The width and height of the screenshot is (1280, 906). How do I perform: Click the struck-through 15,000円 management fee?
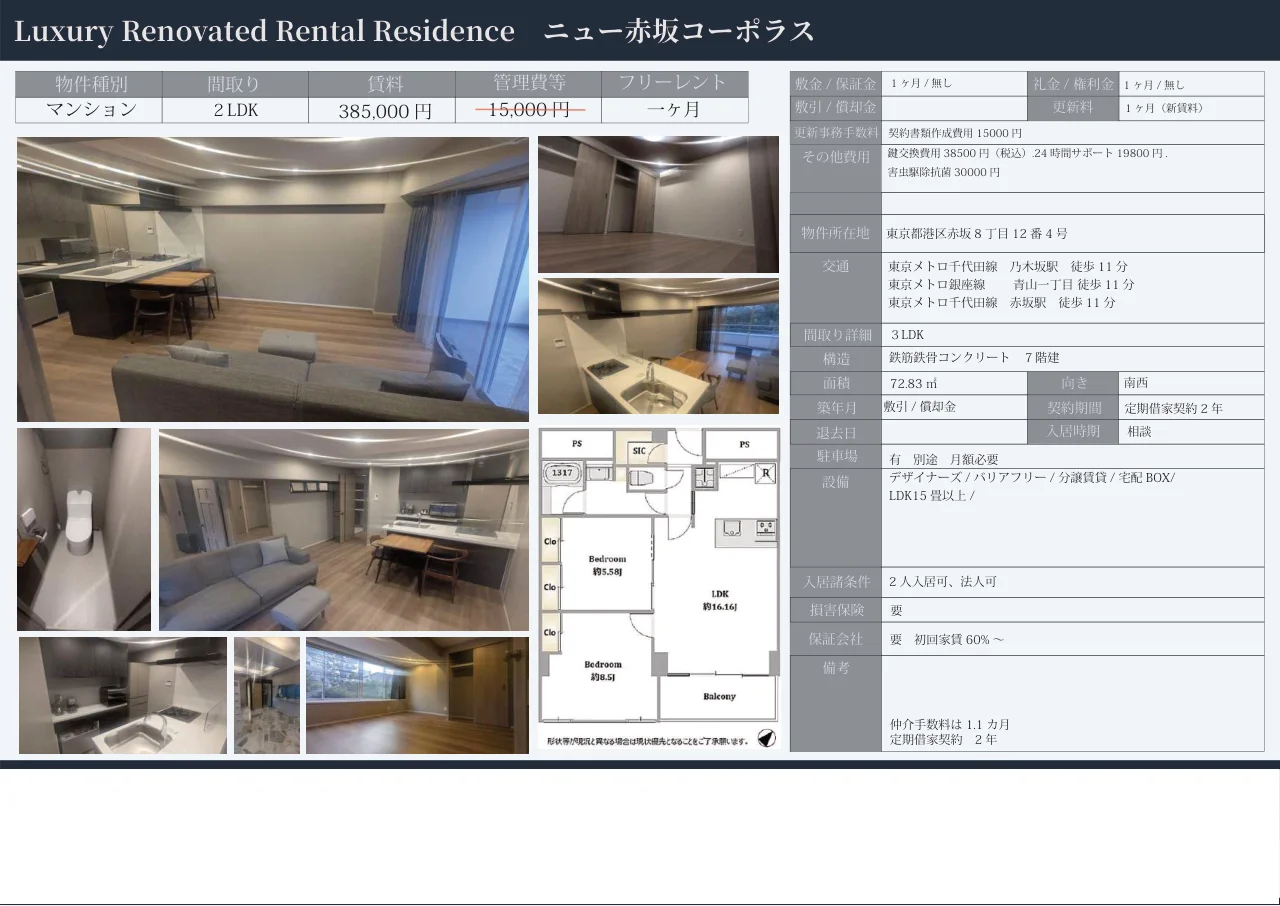[x=529, y=110]
